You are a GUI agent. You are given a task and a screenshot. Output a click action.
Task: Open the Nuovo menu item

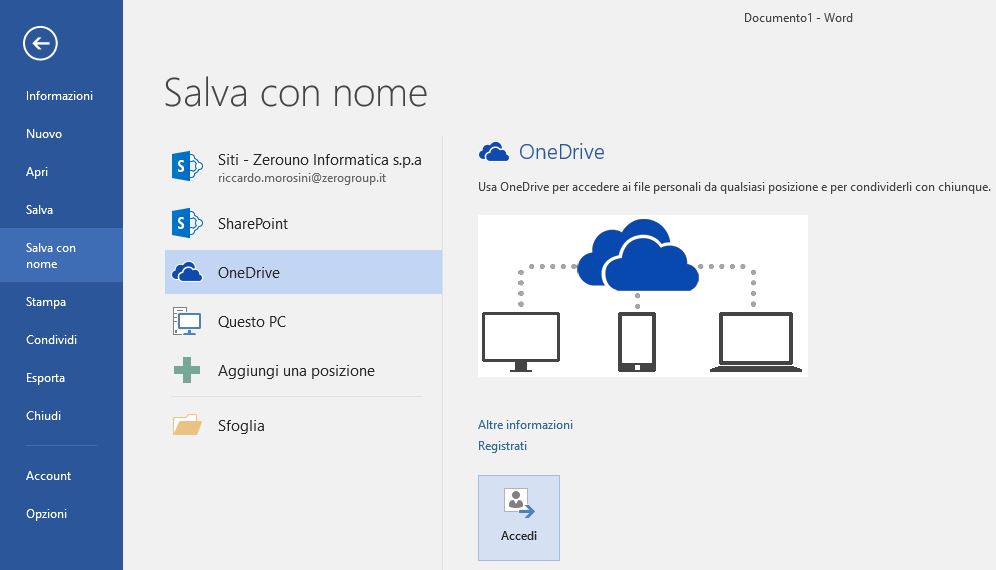[x=44, y=133]
